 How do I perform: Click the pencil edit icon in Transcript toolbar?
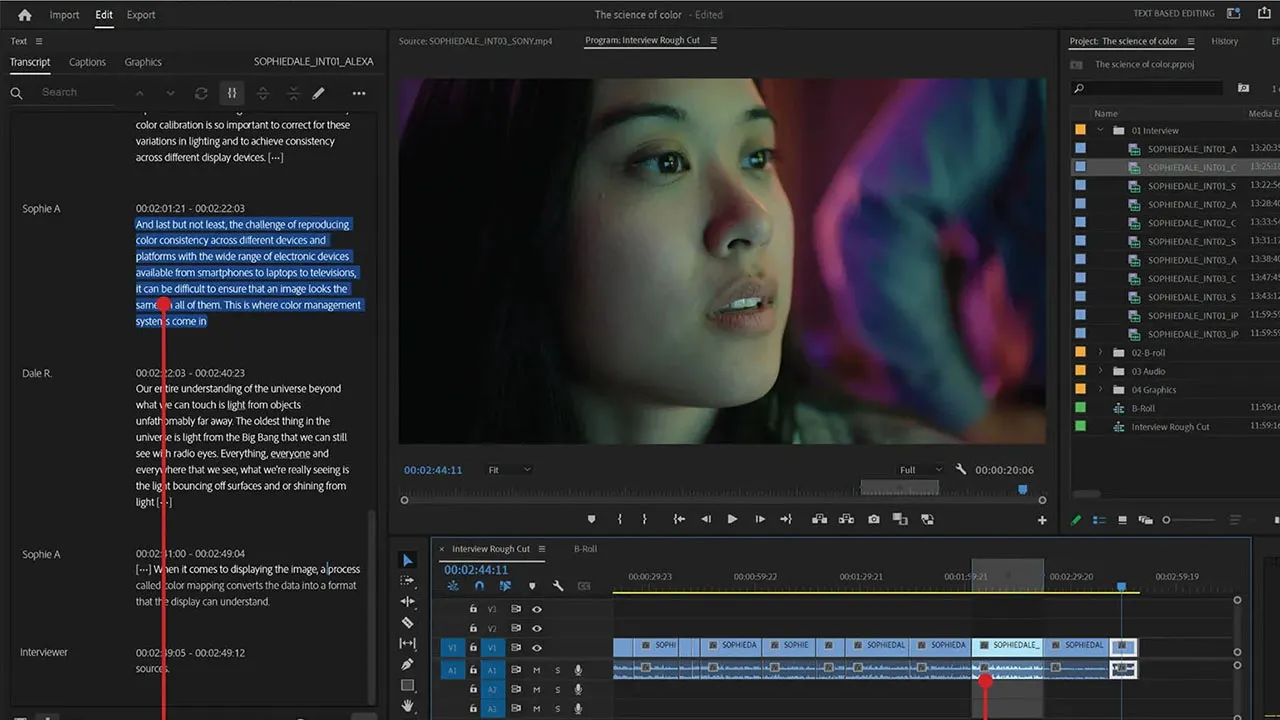tap(318, 93)
